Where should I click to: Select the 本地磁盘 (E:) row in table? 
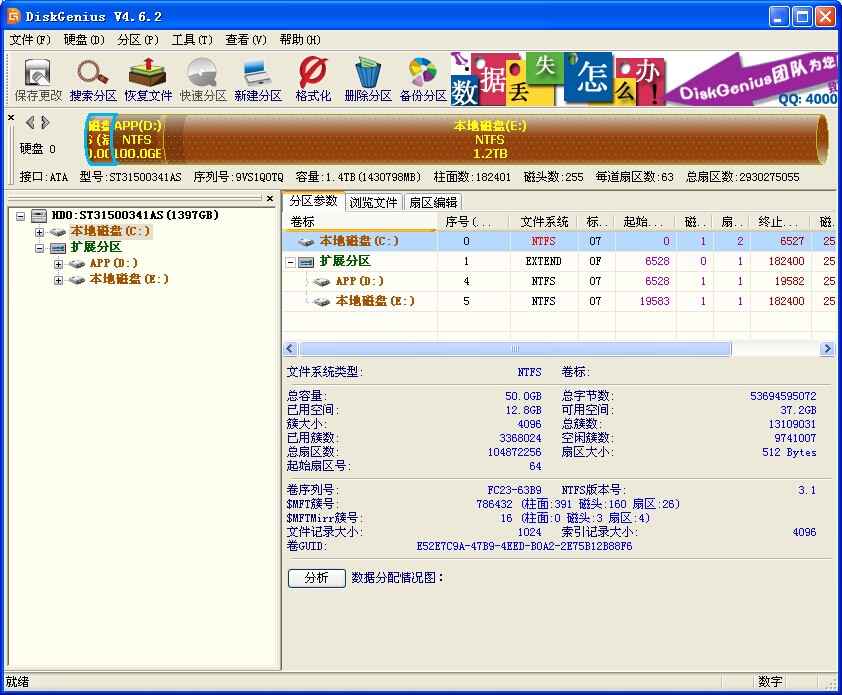(559, 301)
